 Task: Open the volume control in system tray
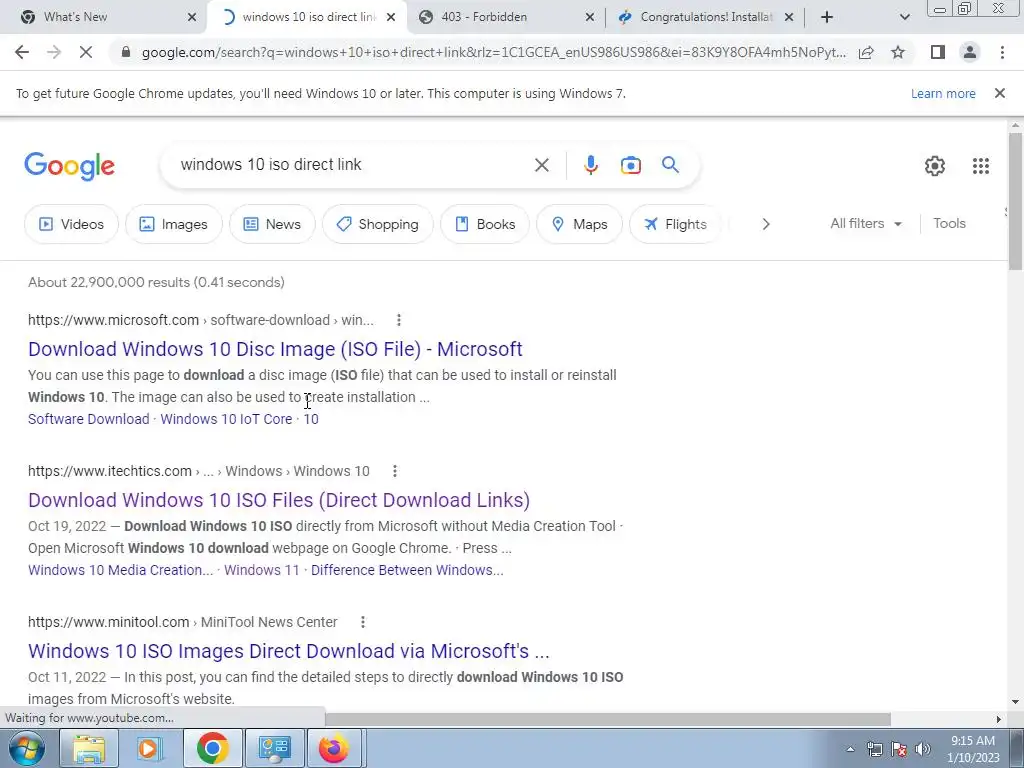[x=922, y=749]
